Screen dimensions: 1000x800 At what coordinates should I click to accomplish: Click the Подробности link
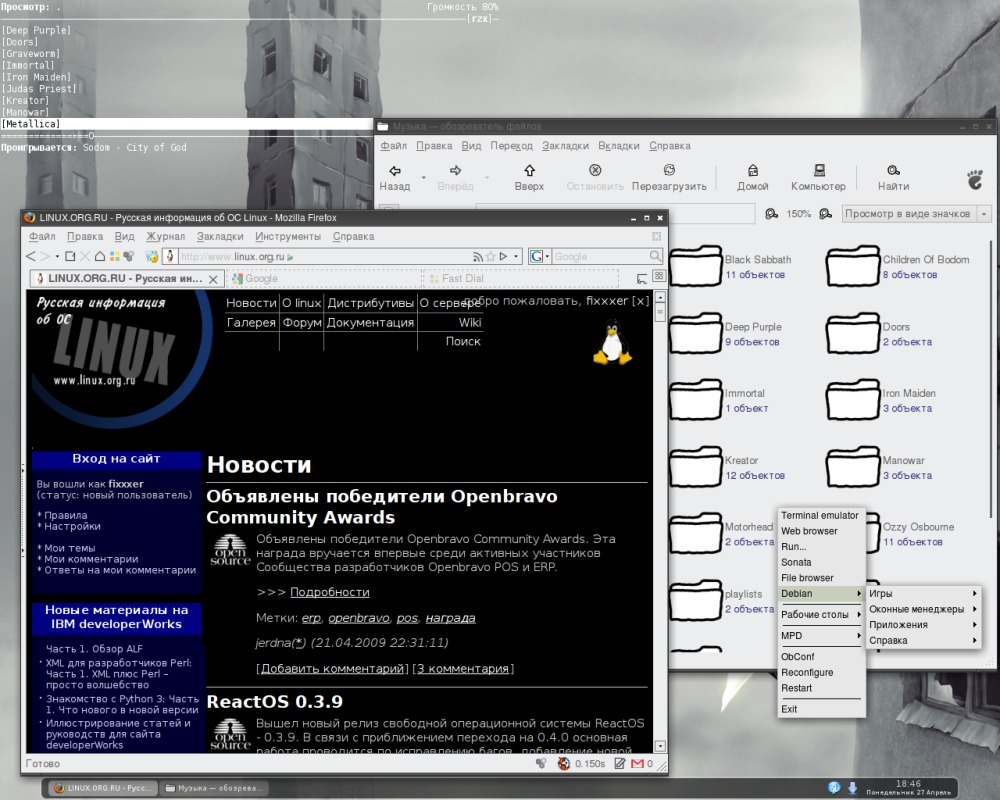pyautogui.click(x=330, y=592)
